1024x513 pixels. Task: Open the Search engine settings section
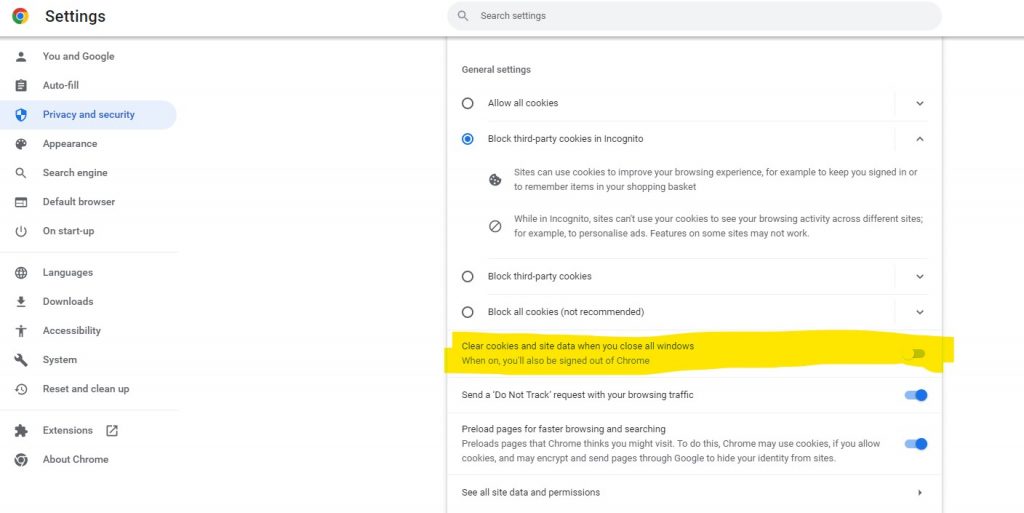point(75,173)
